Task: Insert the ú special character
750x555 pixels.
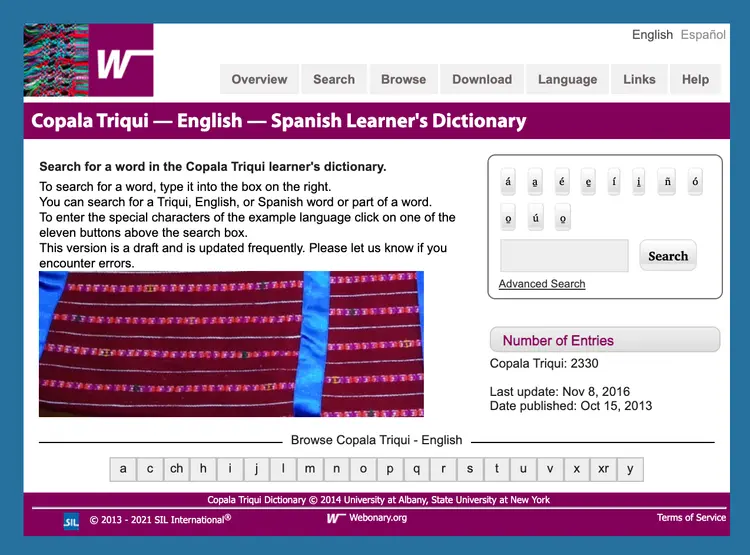Action: pyautogui.click(x=536, y=218)
